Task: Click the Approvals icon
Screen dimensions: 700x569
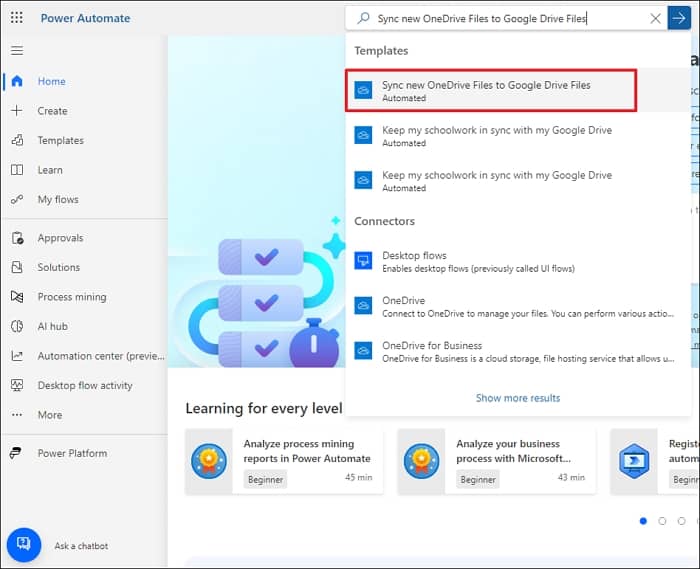Action: pyautogui.click(x=17, y=238)
